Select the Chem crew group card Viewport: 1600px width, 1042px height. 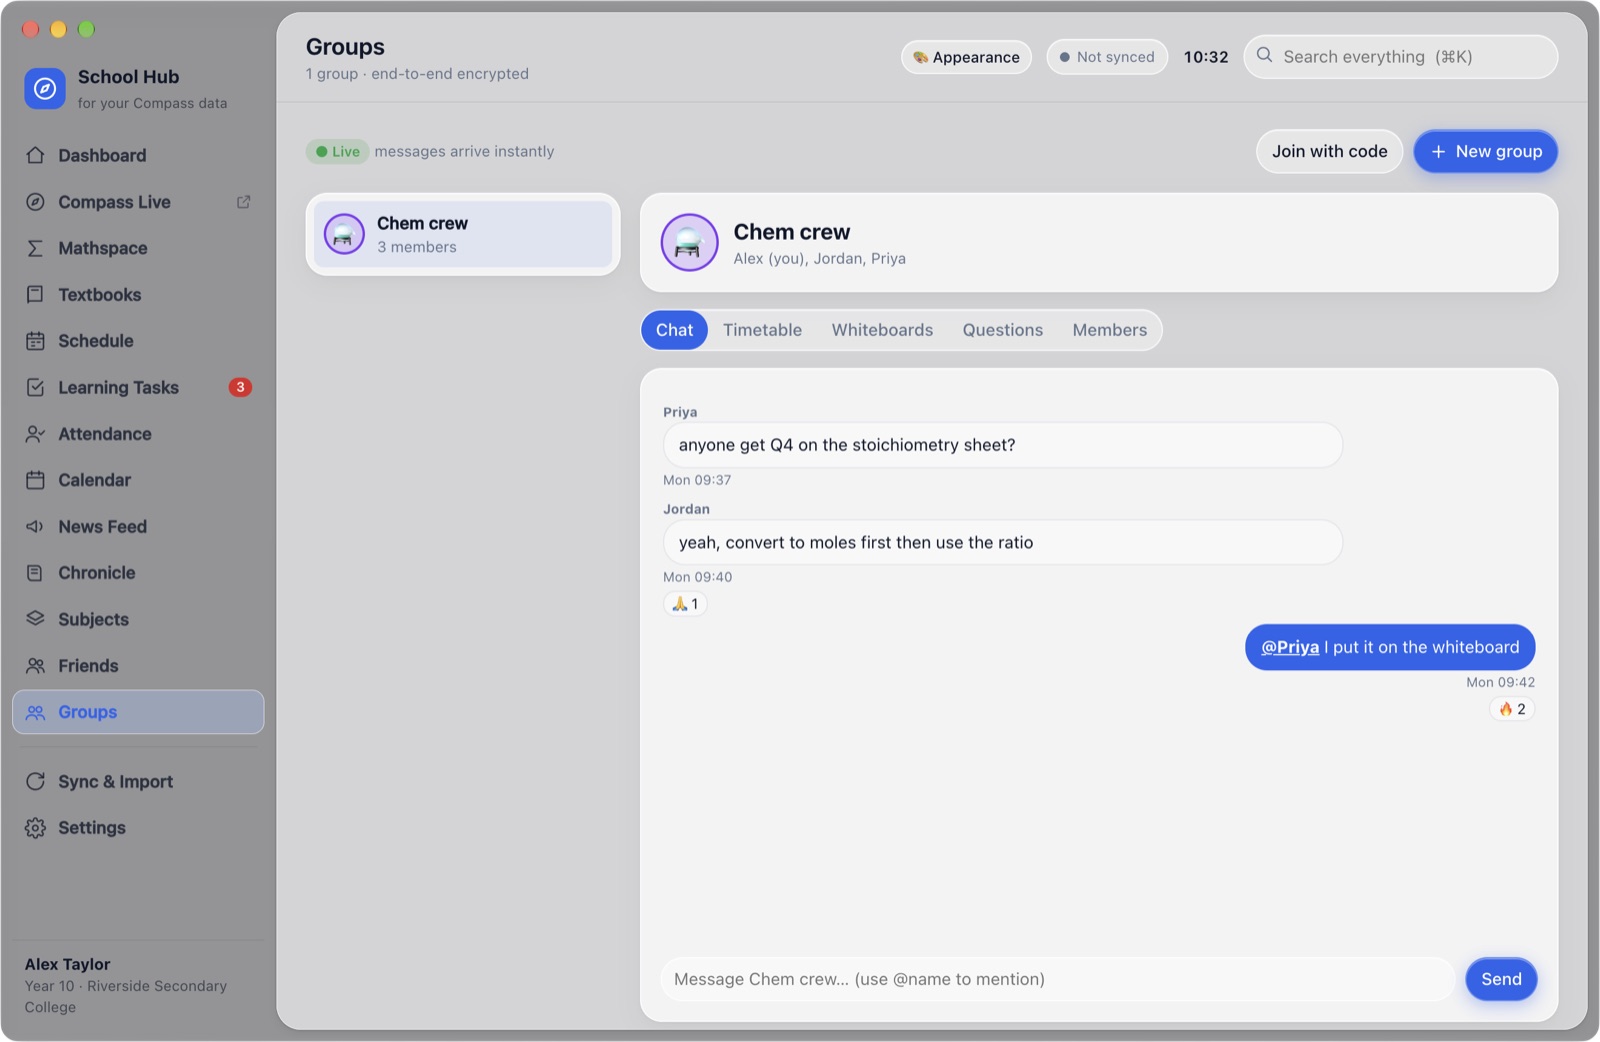coord(463,234)
